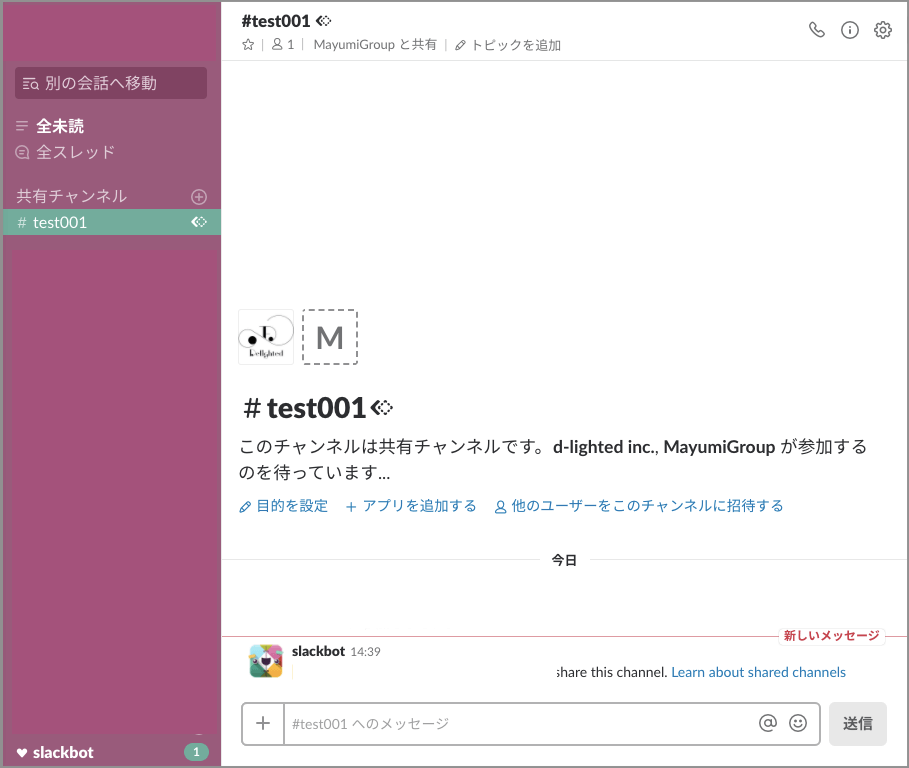
Task: Click add an app link (アプリを追加する)
Action: 411,506
